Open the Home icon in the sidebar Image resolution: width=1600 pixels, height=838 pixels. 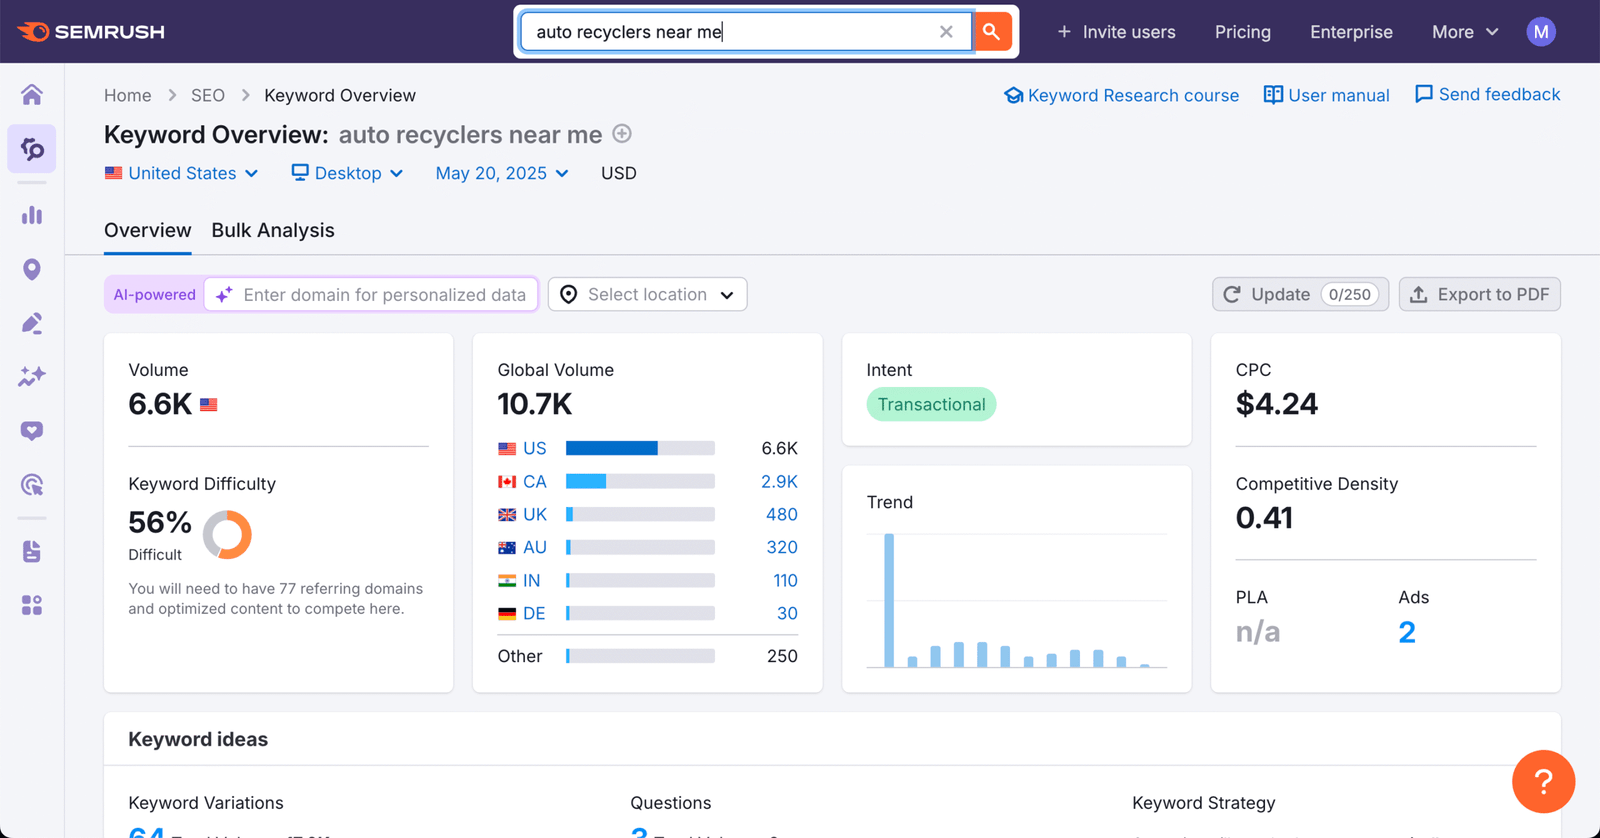[32, 94]
